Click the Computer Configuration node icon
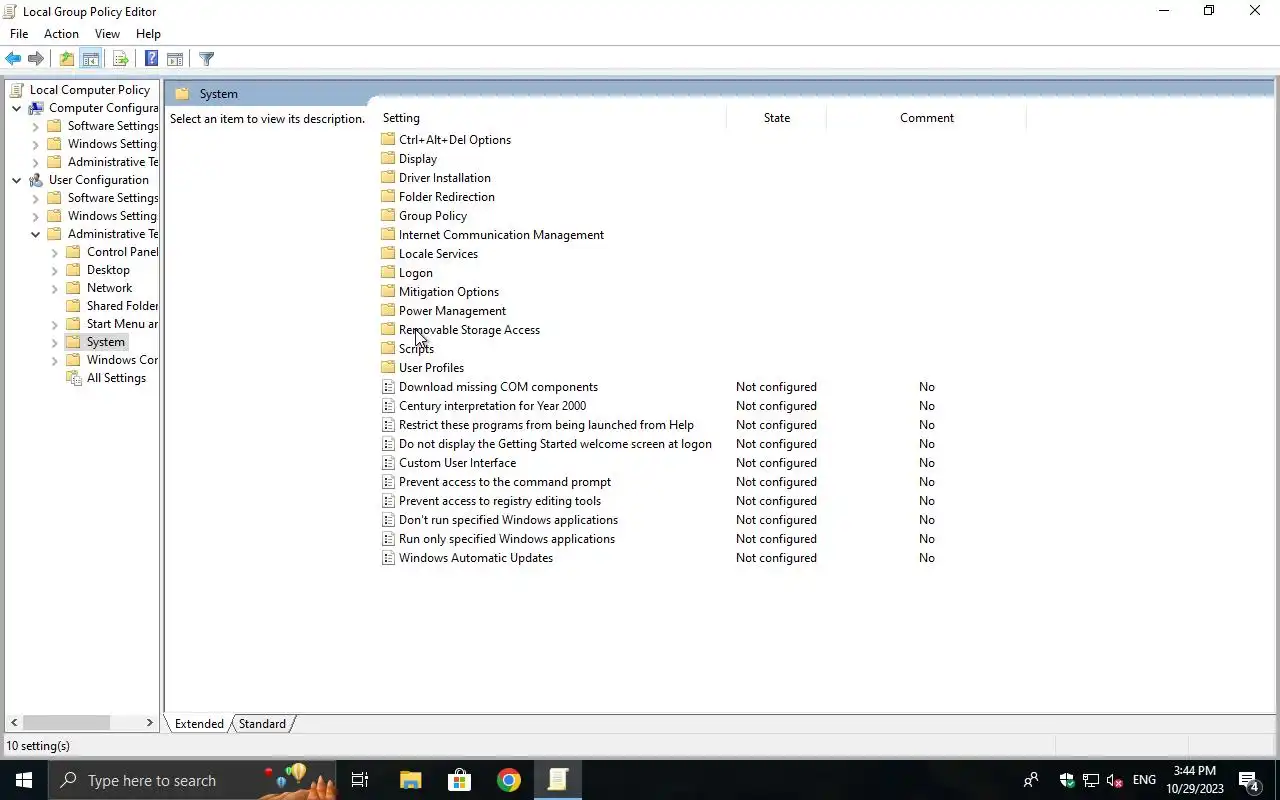Screen dimensions: 1280x800 pyautogui.click(x=36, y=108)
